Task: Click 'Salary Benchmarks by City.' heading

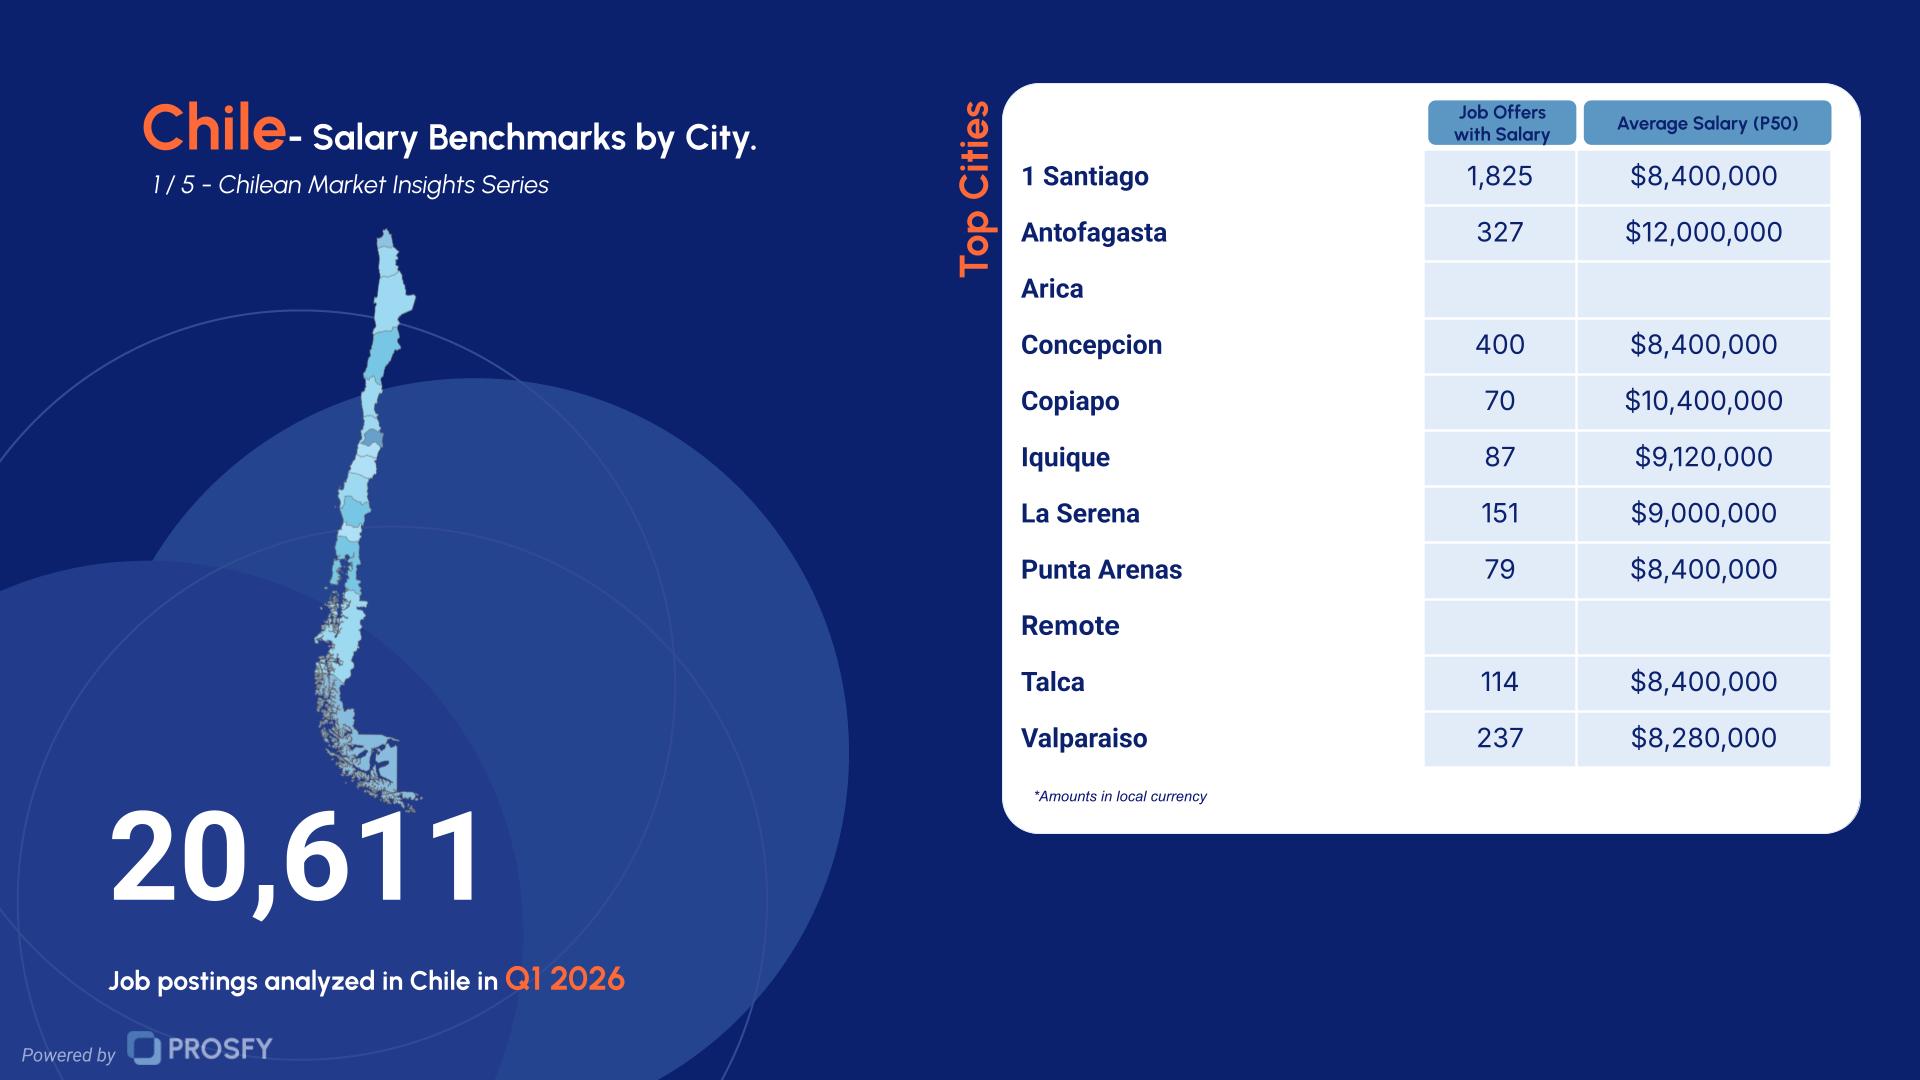Action: click(x=534, y=138)
